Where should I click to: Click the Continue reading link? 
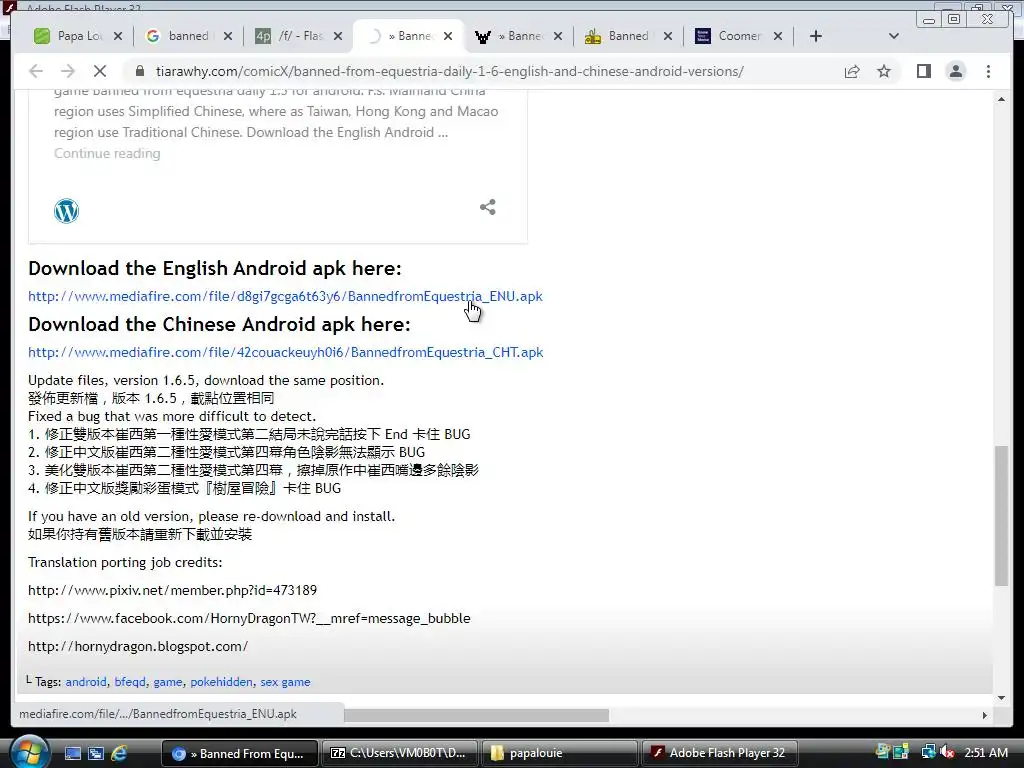tap(107, 153)
